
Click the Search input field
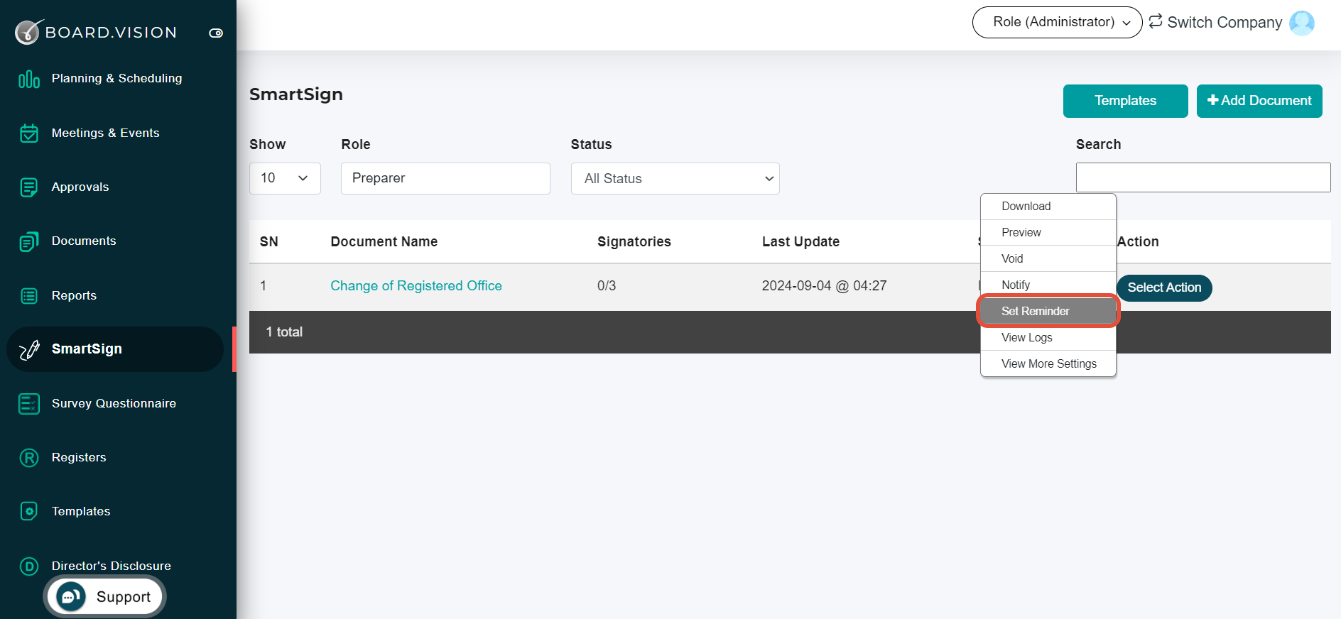1203,177
